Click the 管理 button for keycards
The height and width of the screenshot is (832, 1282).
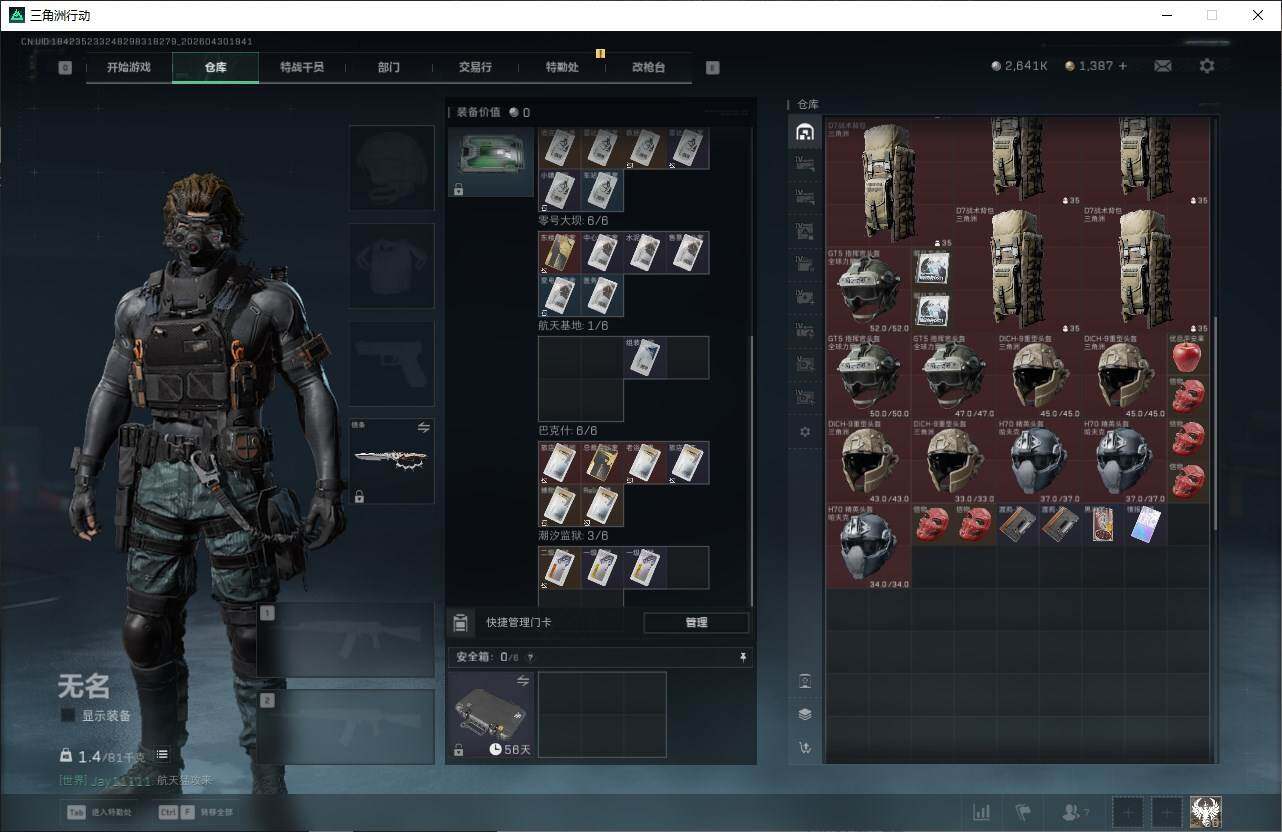696,623
